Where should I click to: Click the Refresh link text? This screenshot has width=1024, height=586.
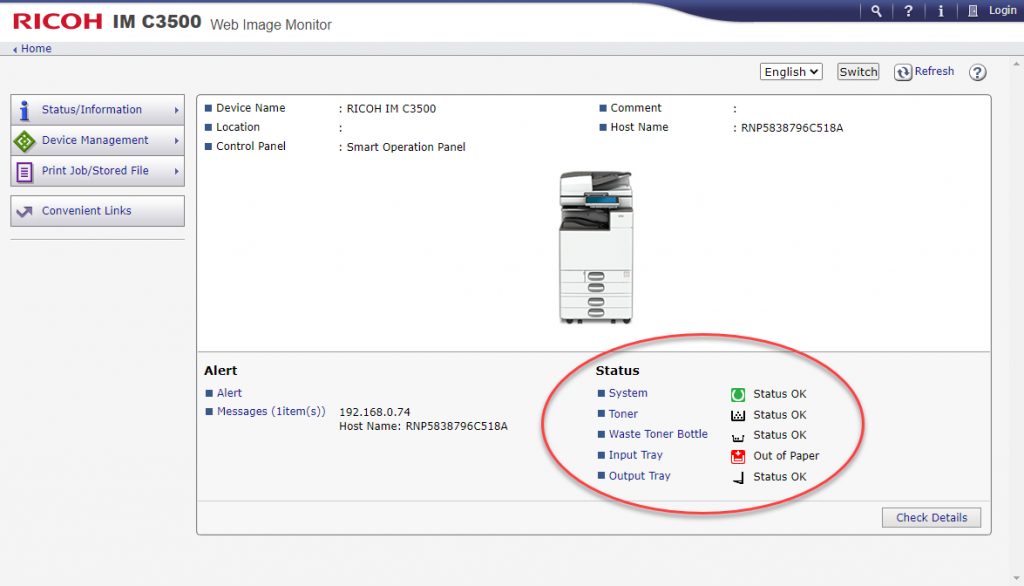[934, 71]
